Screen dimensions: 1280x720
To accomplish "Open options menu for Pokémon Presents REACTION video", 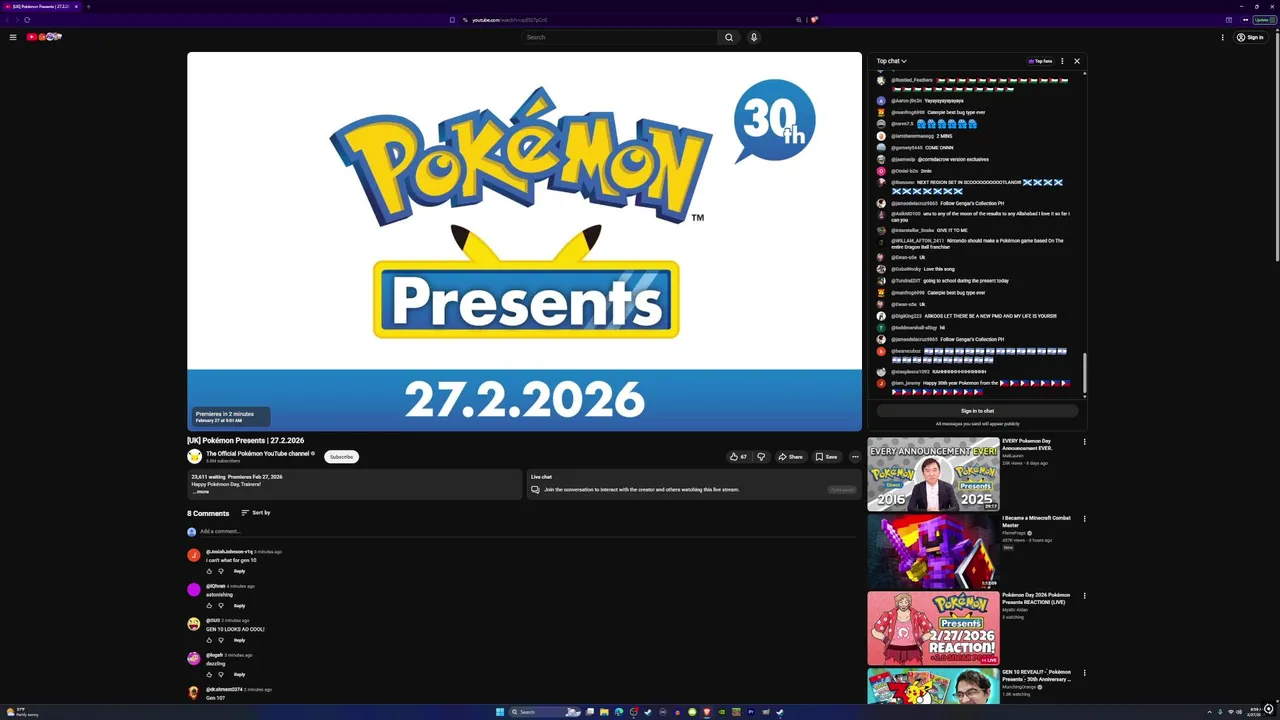I will (1084, 596).
